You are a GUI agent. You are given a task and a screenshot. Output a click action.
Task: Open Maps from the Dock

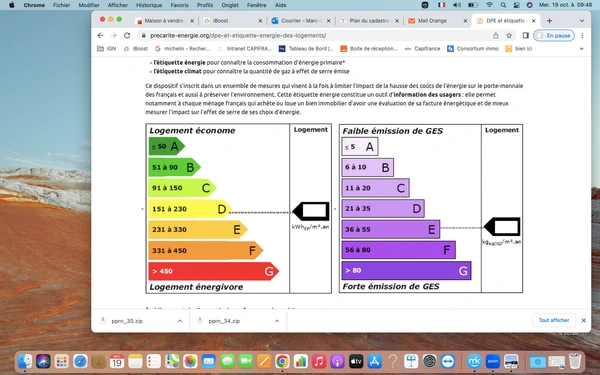[172, 361]
